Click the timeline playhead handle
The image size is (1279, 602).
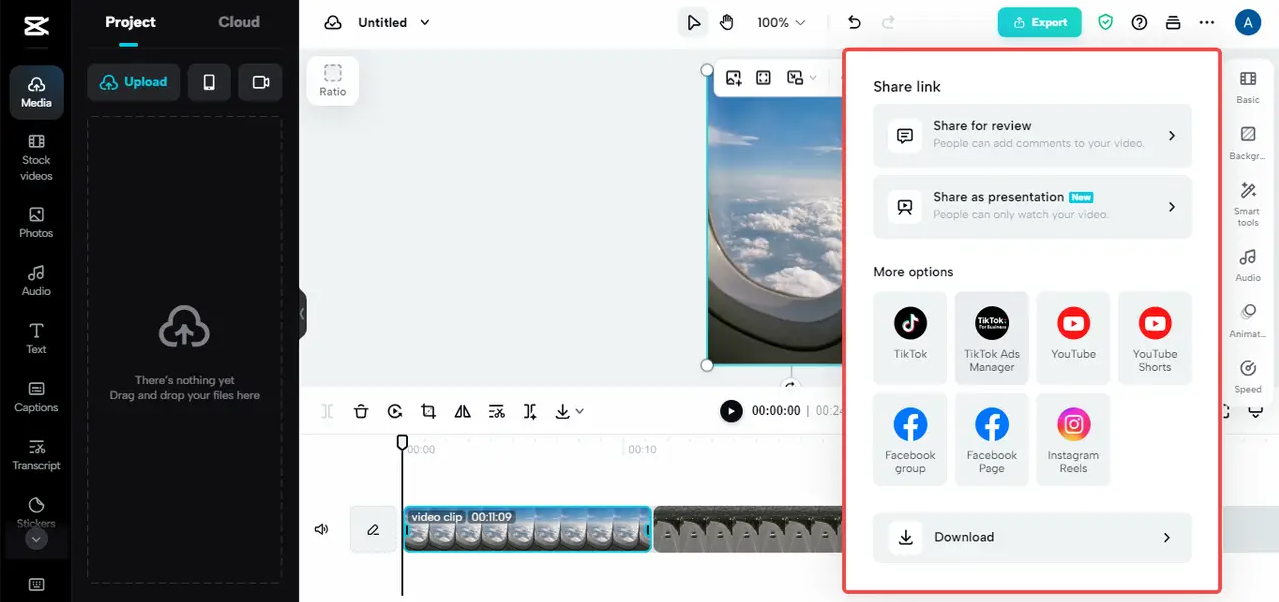[402, 441]
